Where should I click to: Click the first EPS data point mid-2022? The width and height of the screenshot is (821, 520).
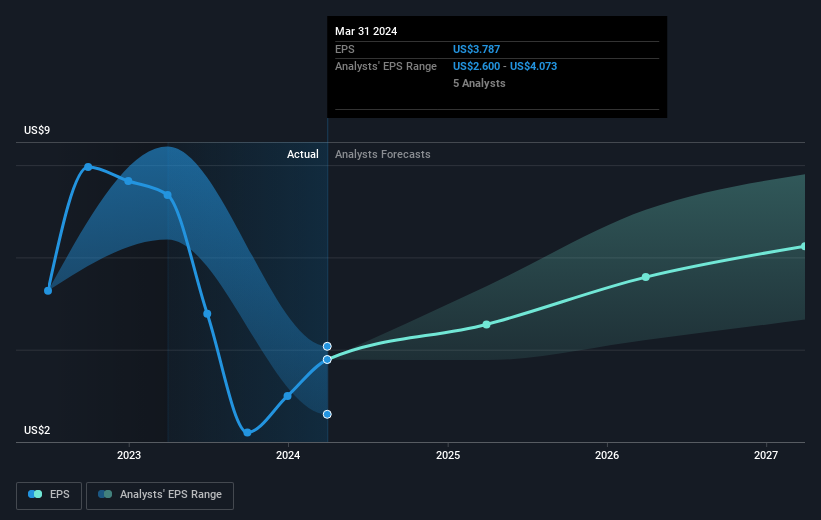pyautogui.click(x=48, y=291)
